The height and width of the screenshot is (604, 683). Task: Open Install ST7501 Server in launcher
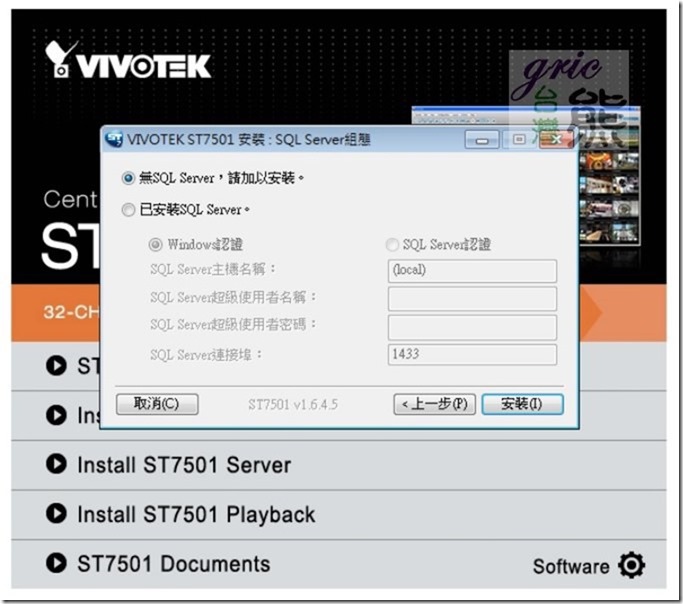184,465
